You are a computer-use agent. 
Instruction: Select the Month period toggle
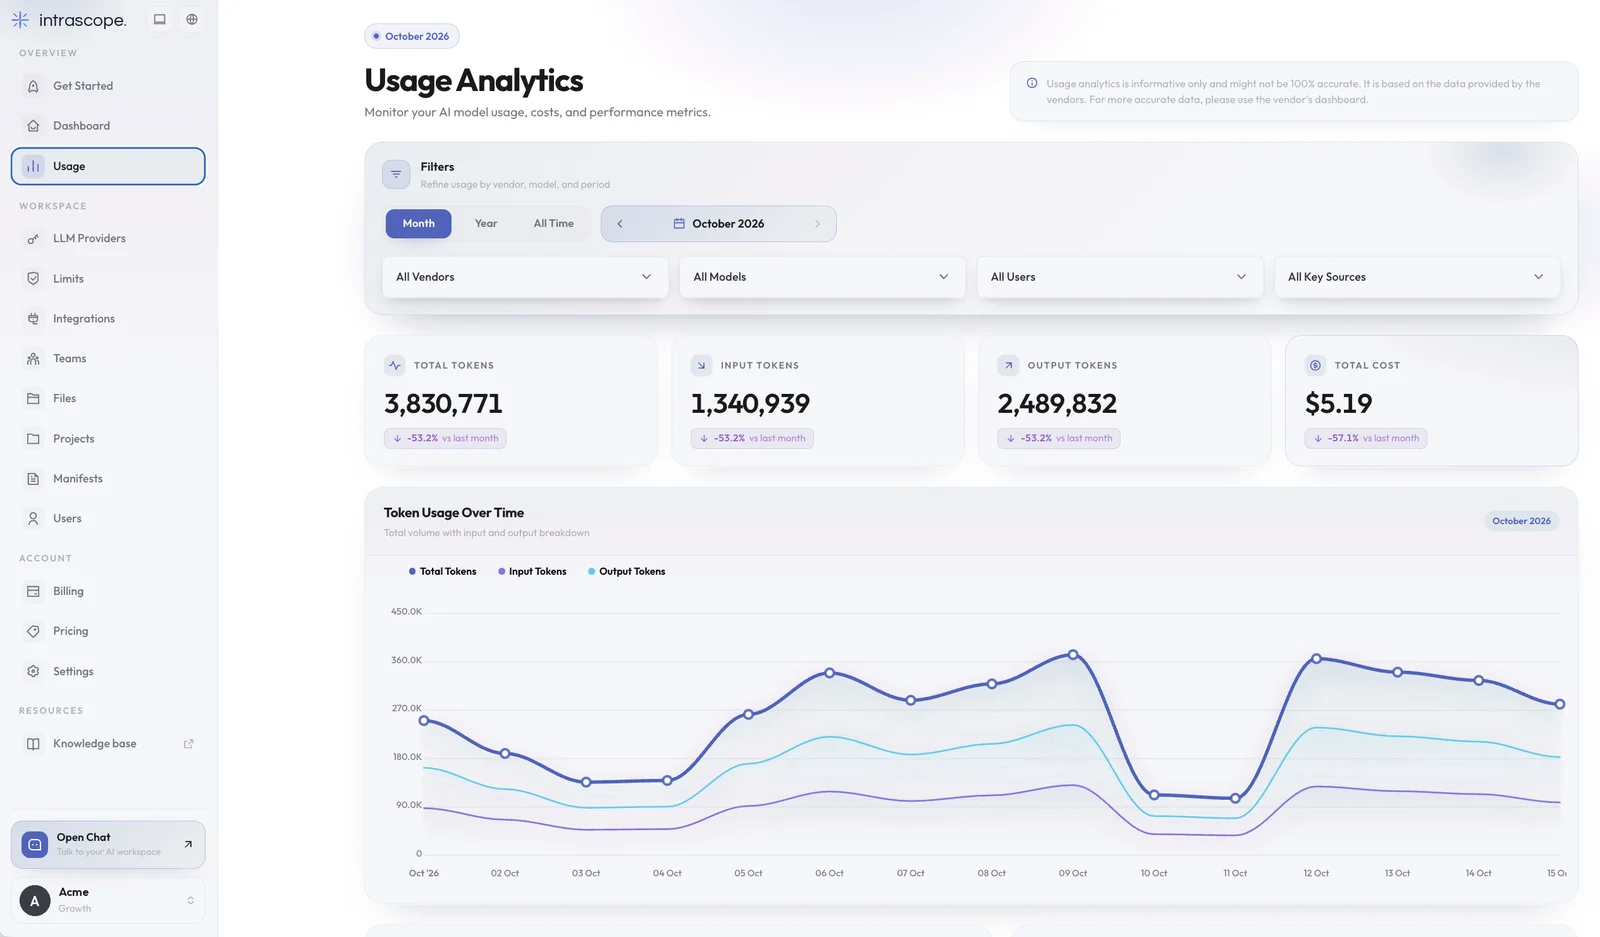pyautogui.click(x=418, y=223)
